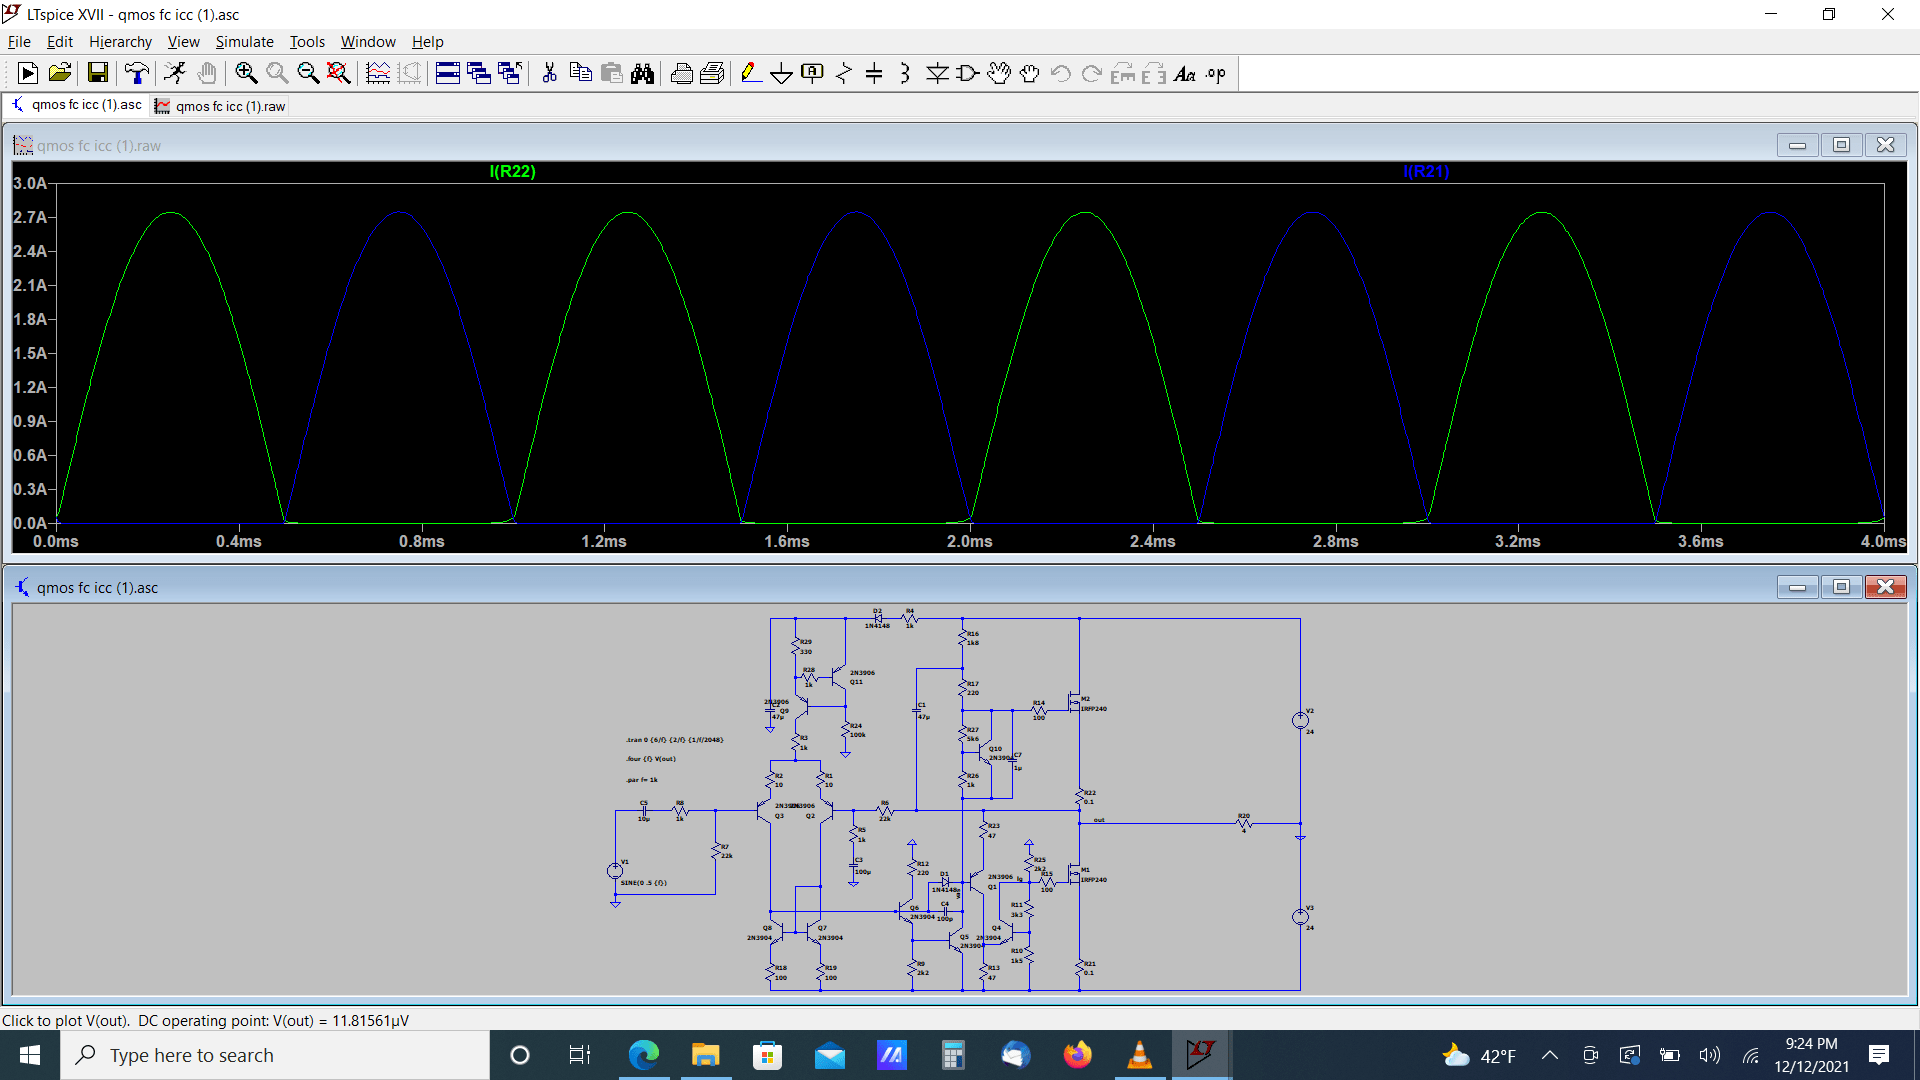
Task: Open the taskbar clock and date
Action: tap(1811, 1055)
